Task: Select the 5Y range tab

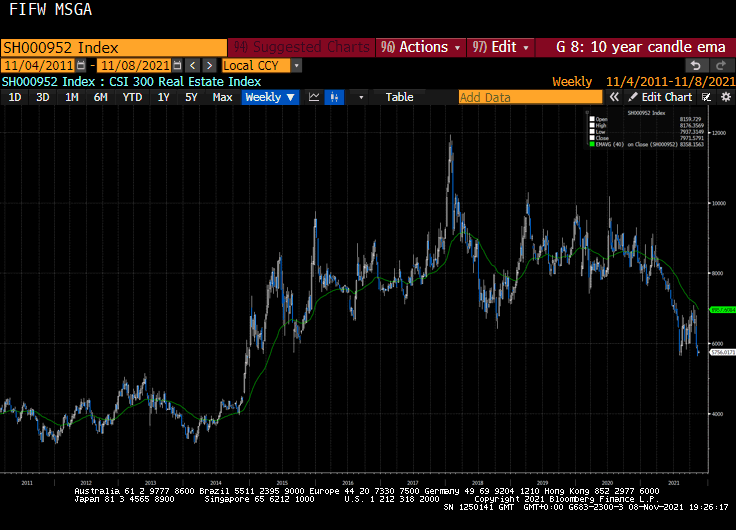Action: tap(191, 97)
